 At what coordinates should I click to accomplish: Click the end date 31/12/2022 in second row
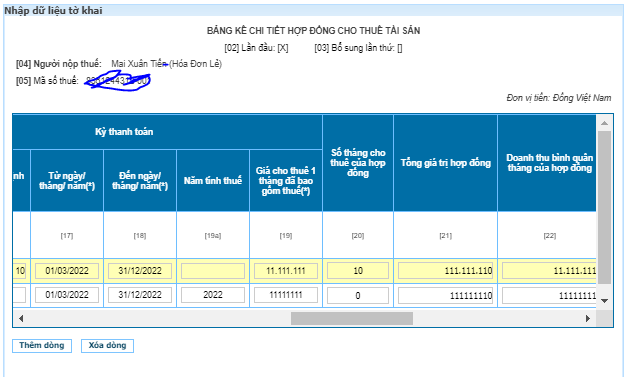point(140,295)
